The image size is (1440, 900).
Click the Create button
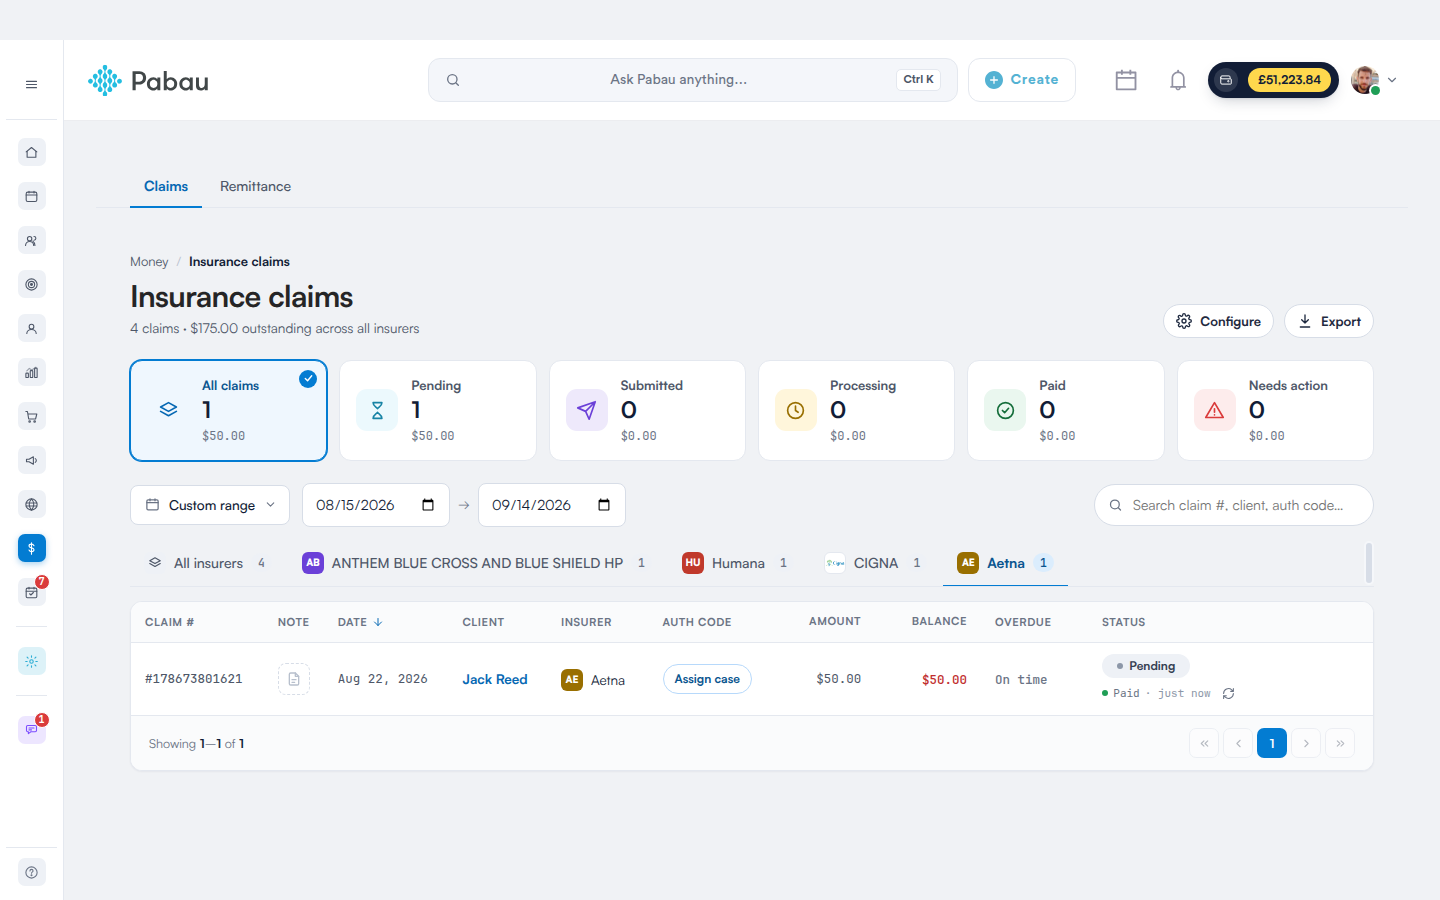(1022, 80)
